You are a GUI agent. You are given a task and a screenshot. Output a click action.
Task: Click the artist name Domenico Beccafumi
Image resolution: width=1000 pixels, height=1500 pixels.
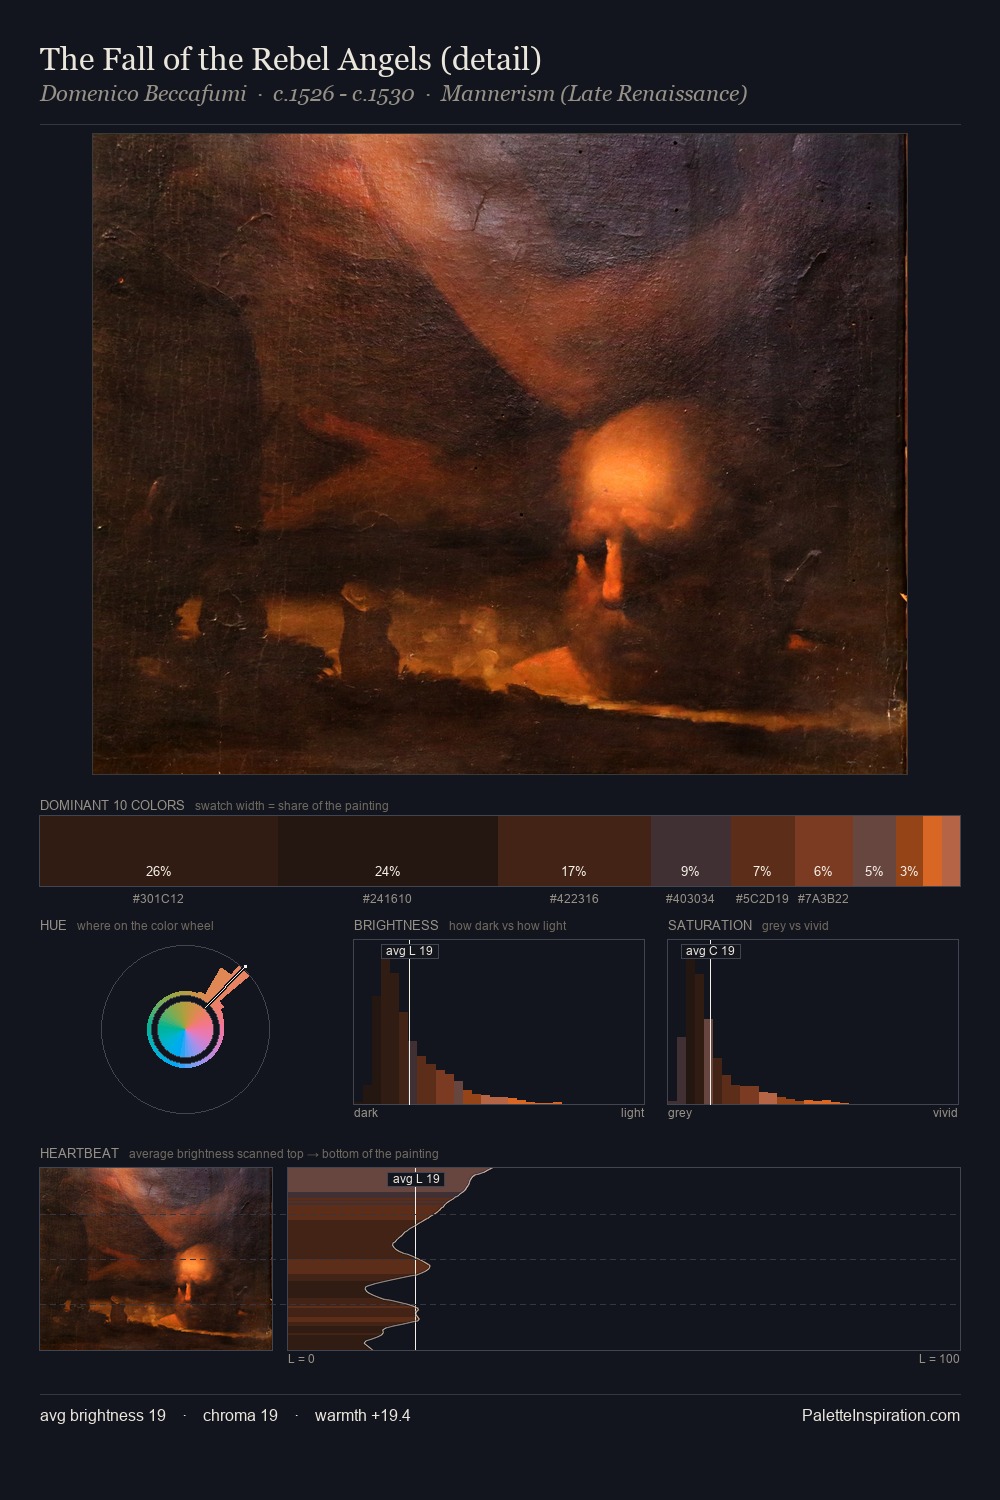pyautogui.click(x=143, y=94)
